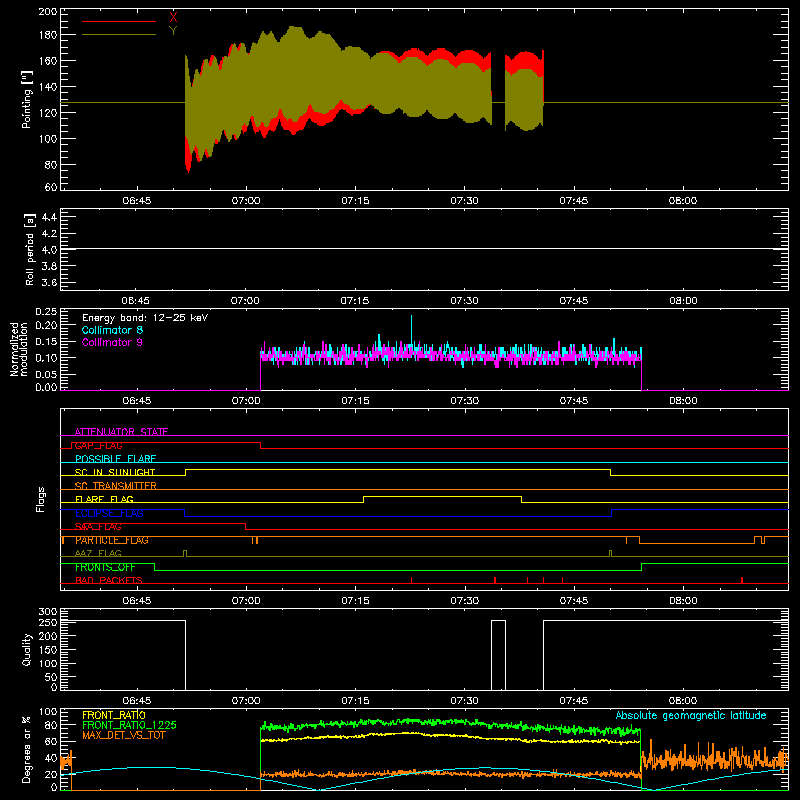Image resolution: width=800 pixels, height=800 pixels.
Task: Click the GAP_FLAG label
Action: click(99, 445)
